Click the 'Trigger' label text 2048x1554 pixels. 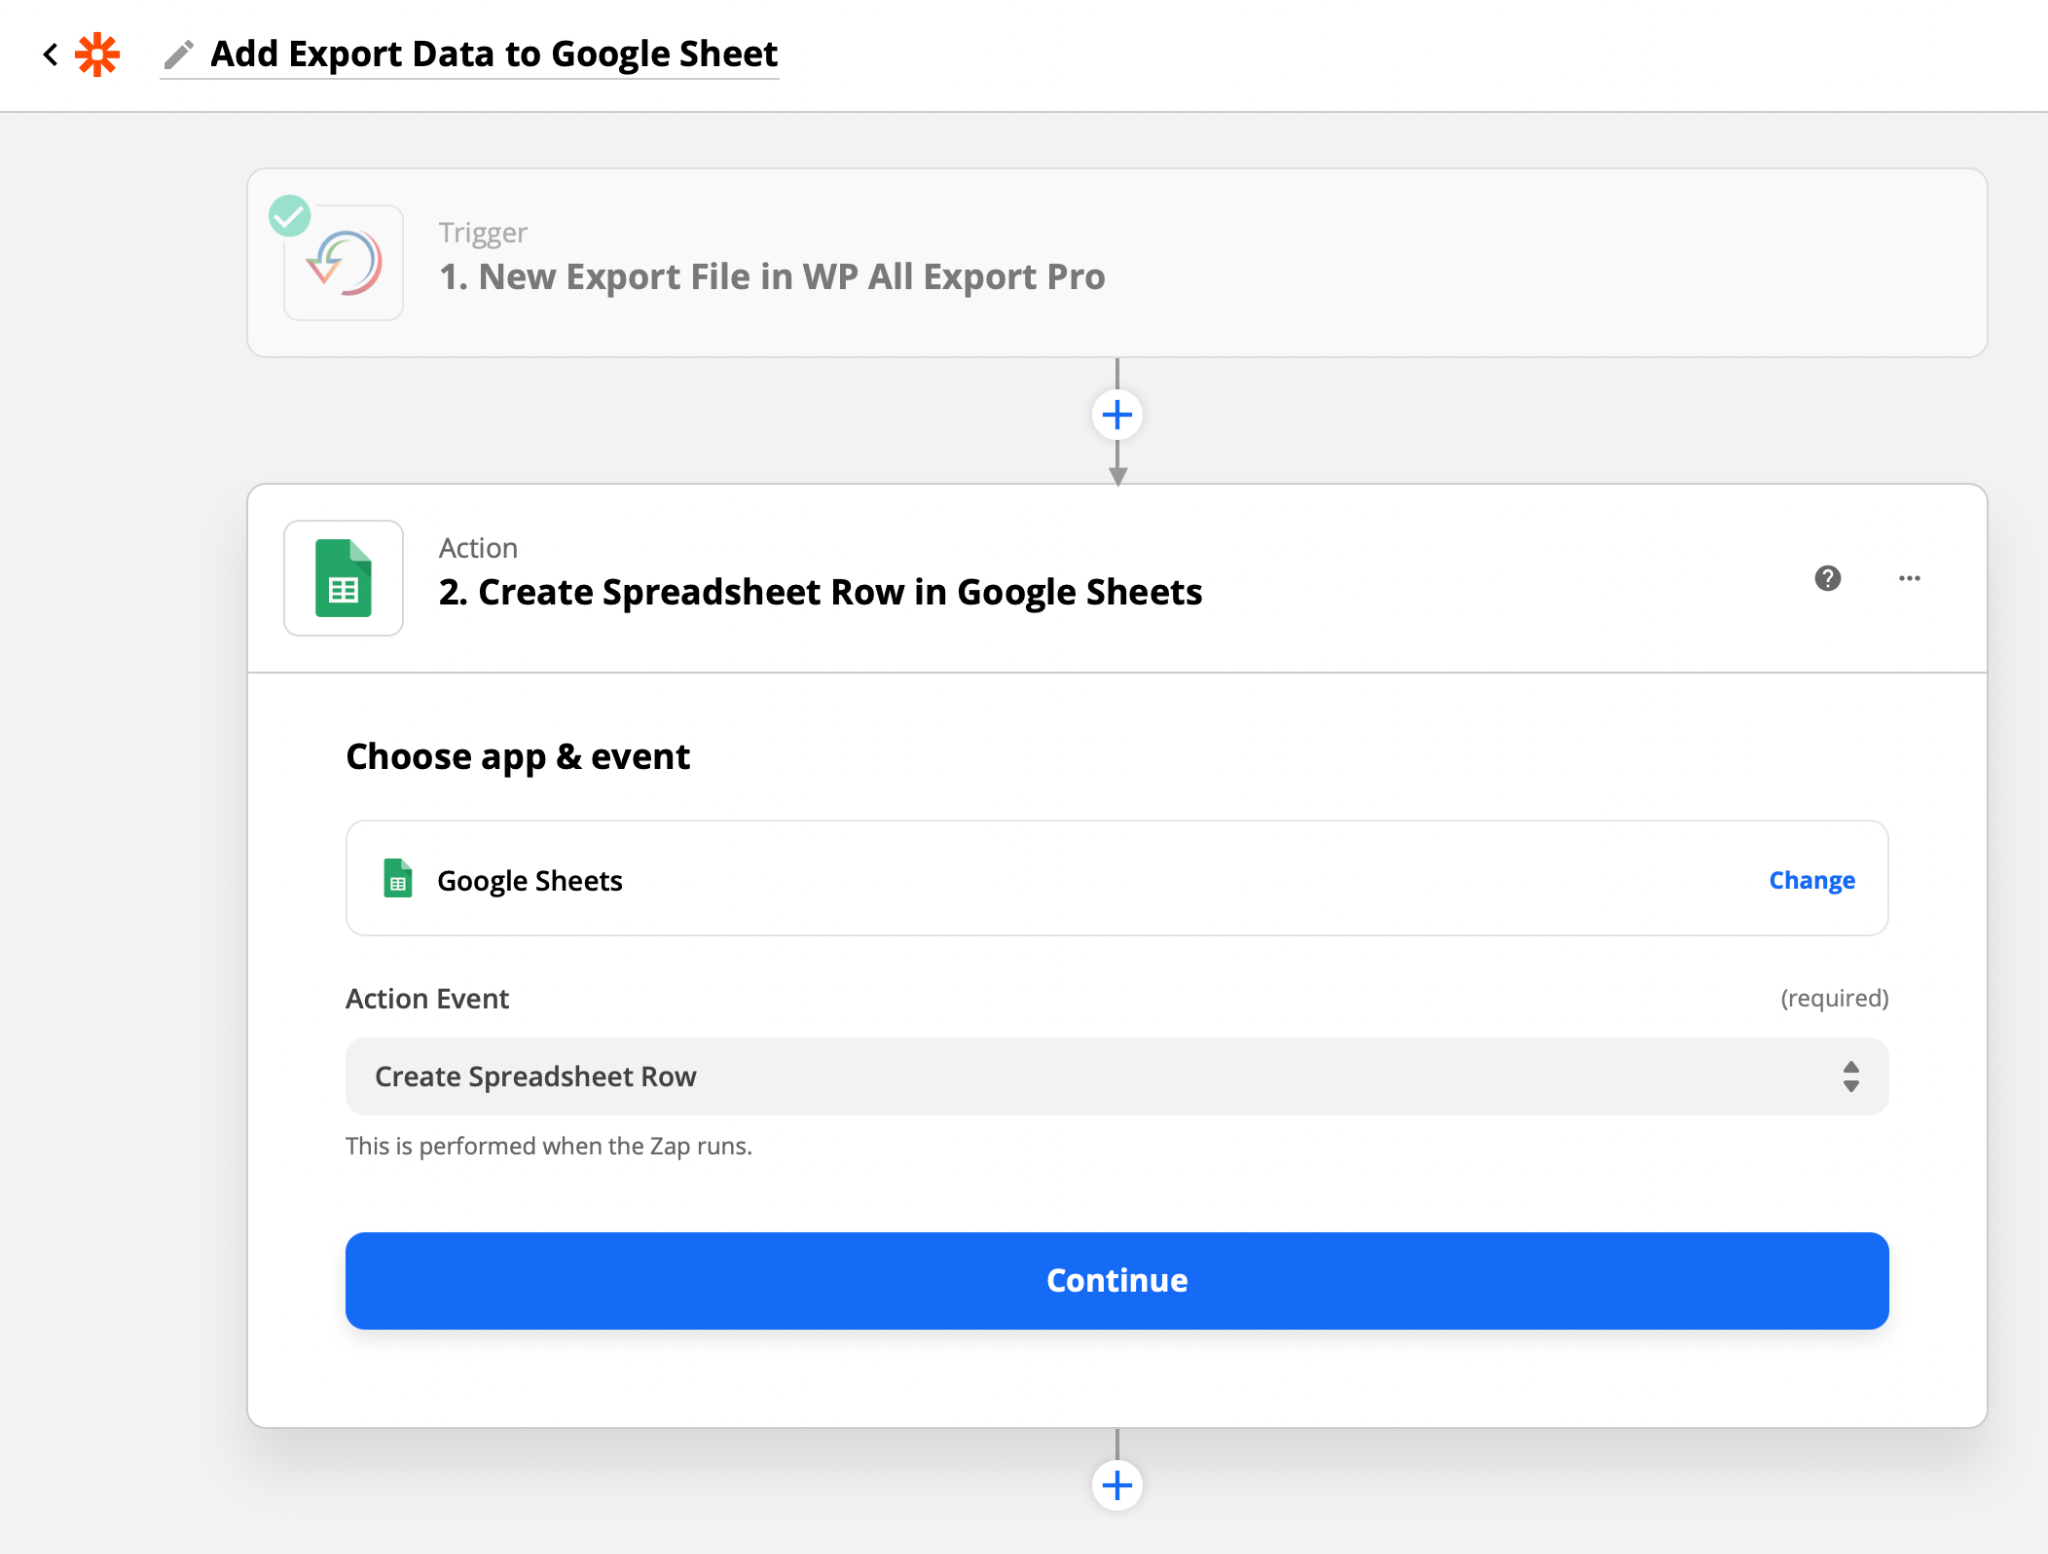pyautogui.click(x=482, y=233)
